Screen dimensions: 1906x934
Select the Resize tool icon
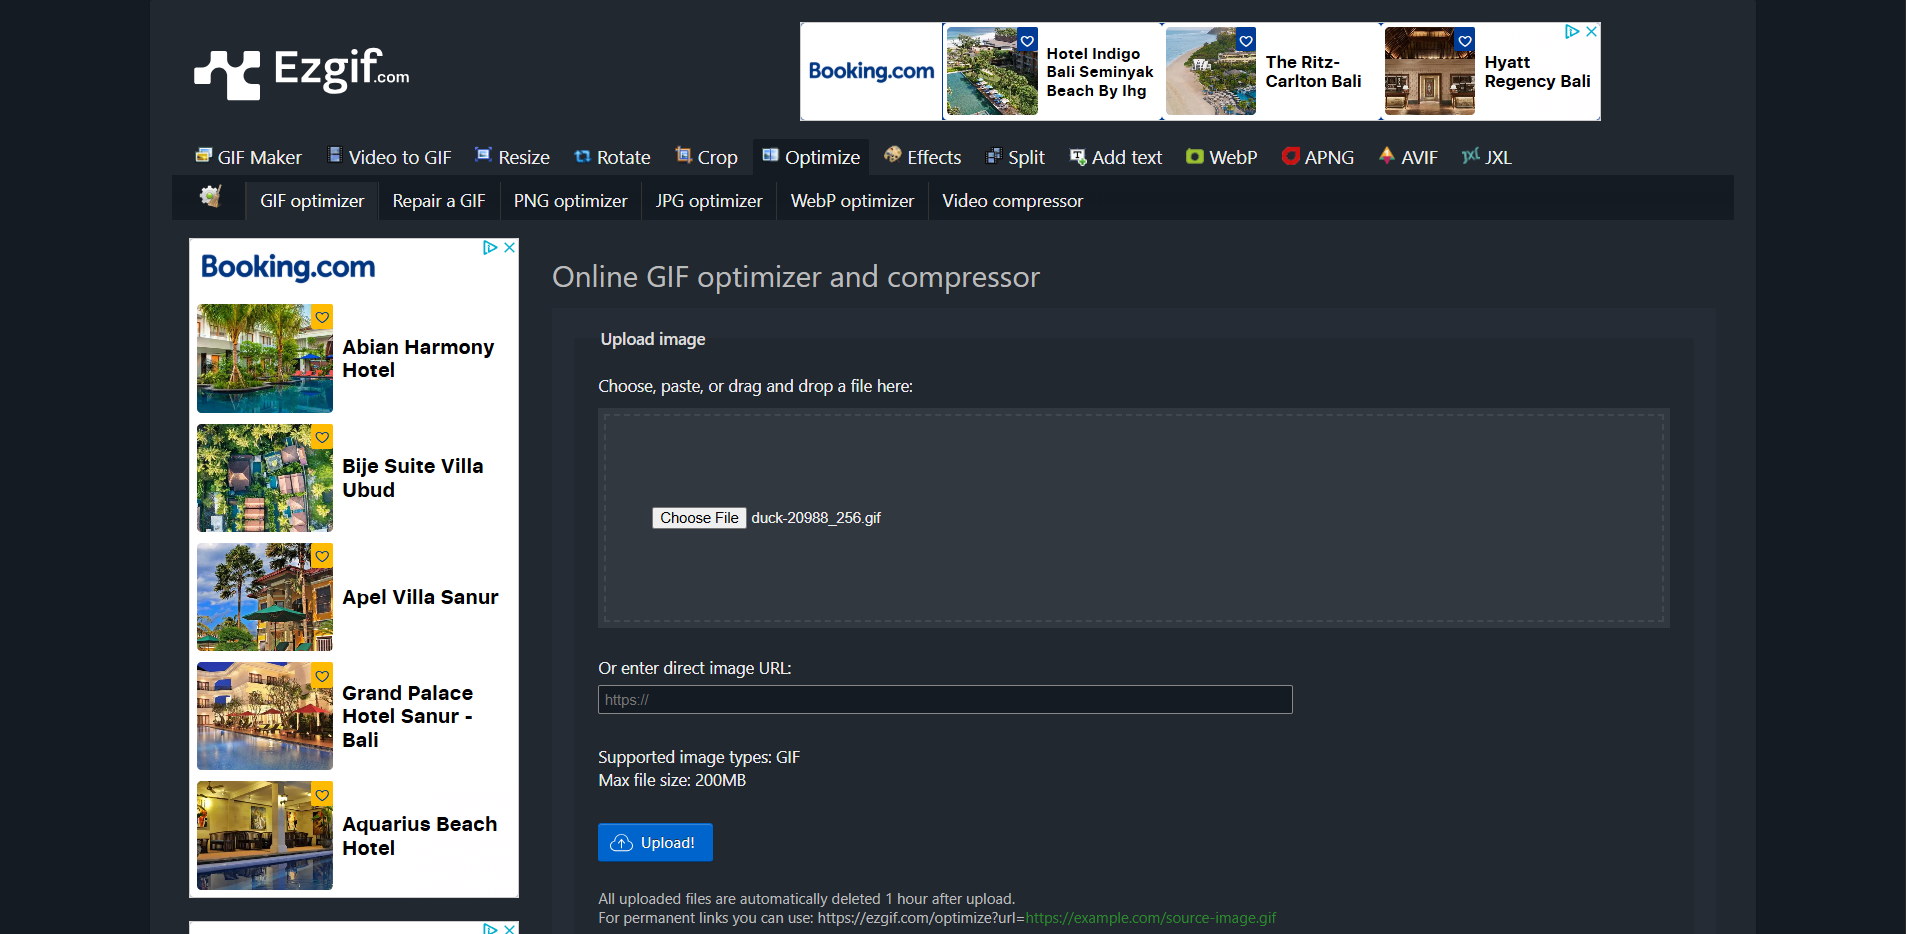click(483, 157)
